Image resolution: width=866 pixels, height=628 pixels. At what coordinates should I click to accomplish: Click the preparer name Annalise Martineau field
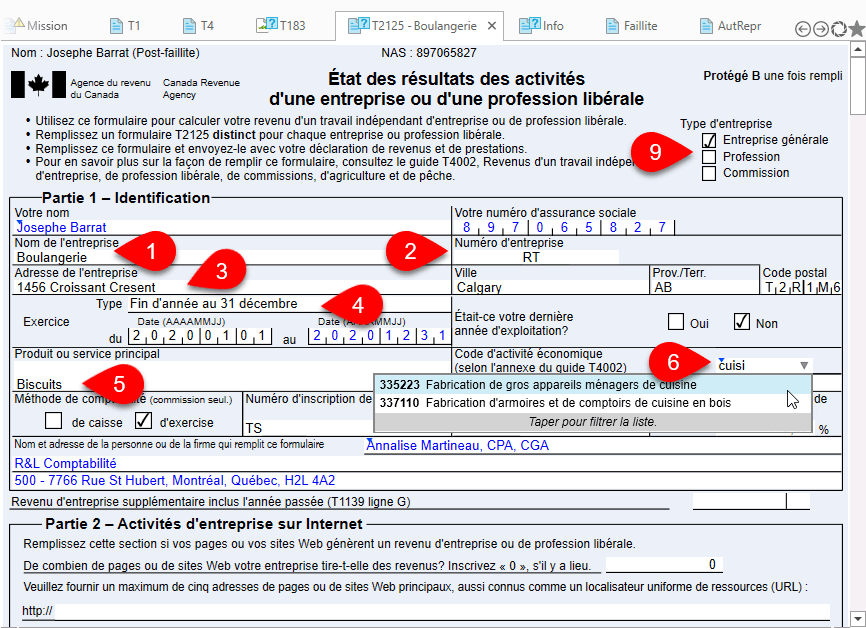(x=603, y=446)
